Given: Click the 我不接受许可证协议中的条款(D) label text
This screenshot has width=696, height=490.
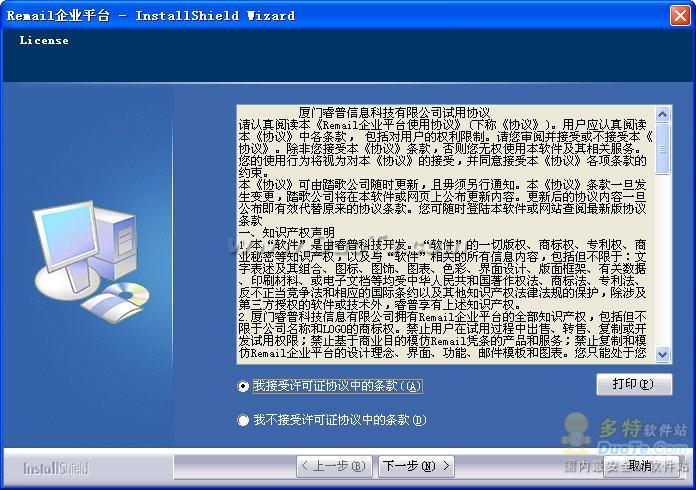Looking at the screenshot, I should tap(340, 420).
